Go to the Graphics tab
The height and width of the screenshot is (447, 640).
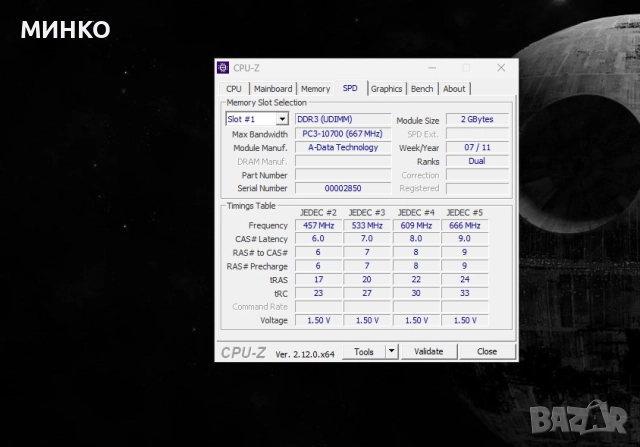click(x=386, y=89)
